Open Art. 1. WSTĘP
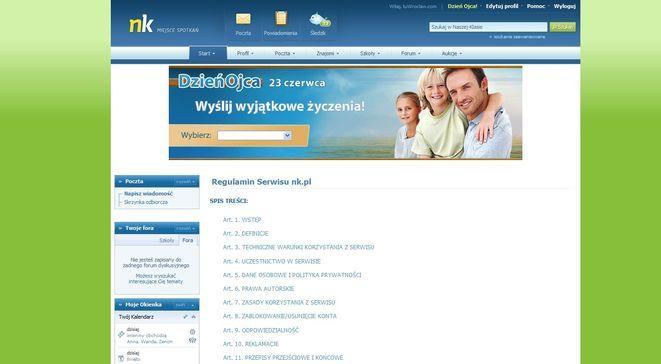 tap(242, 220)
